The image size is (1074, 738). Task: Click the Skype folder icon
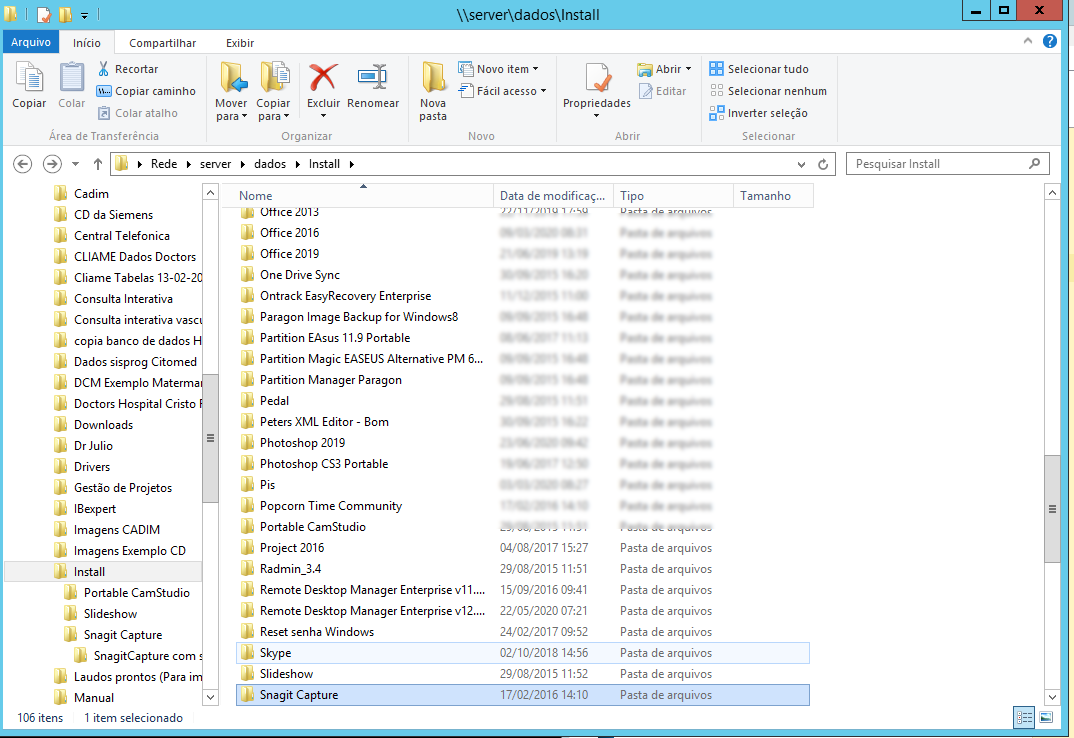247,652
